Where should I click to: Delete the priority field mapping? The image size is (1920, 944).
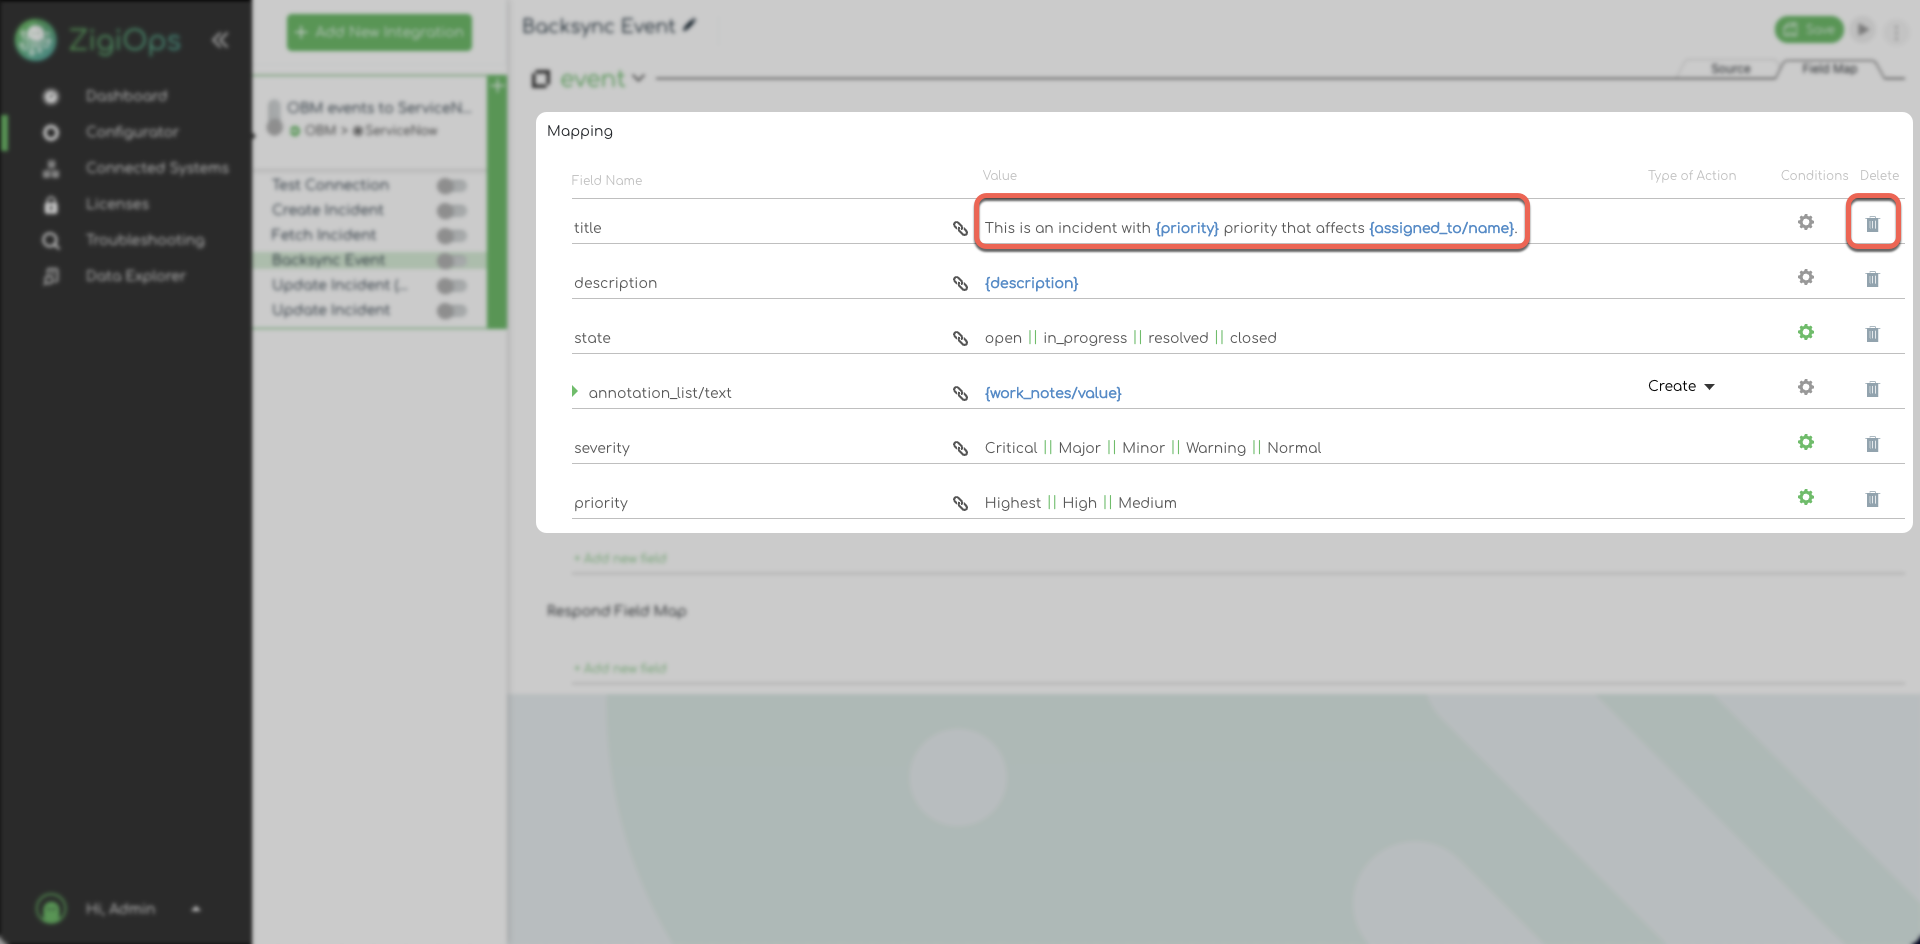pos(1872,499)
